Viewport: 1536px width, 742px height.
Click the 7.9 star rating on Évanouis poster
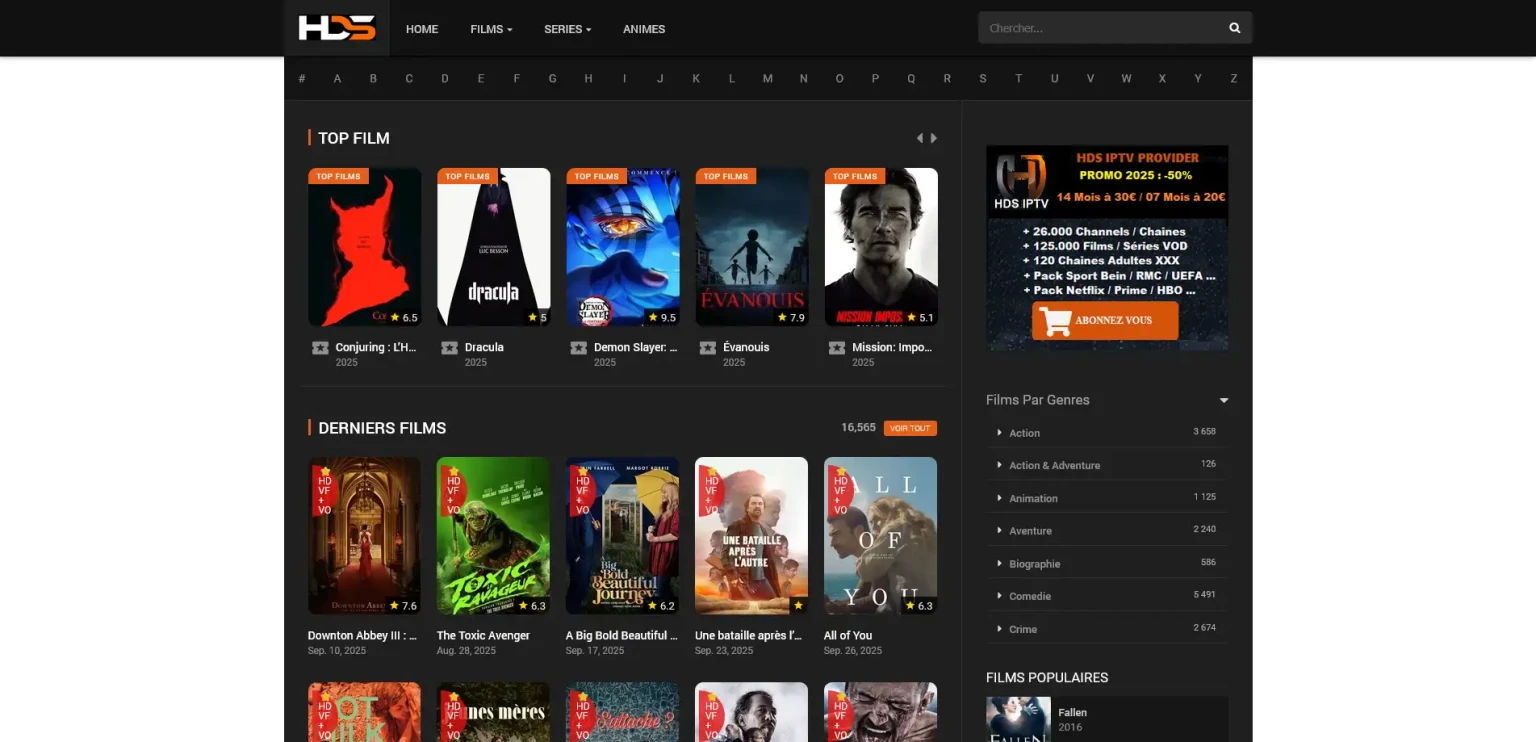[791, 317]
